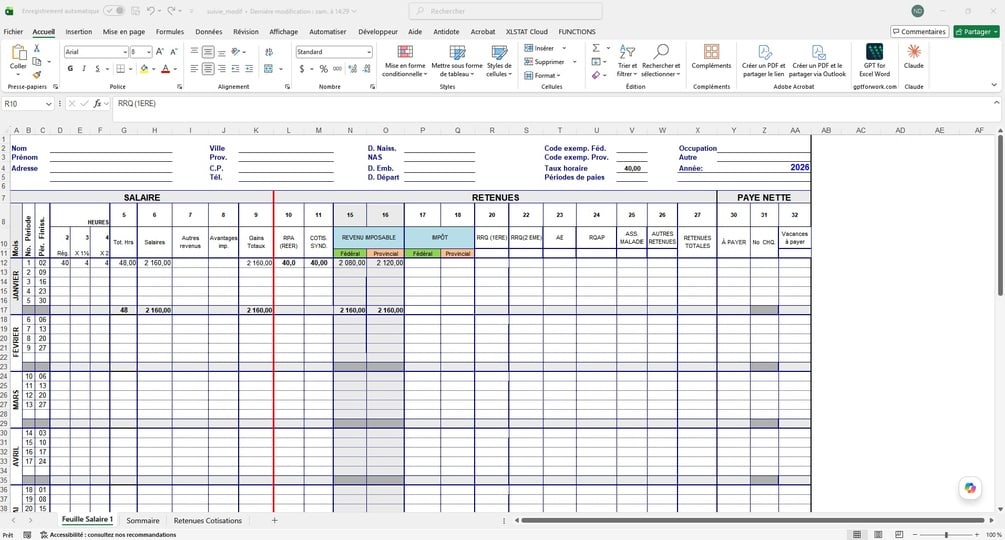Viewport: 1005px width, 540px height.
Task: Switch to the Insertion ribbon tab
Action: [79, 31]
